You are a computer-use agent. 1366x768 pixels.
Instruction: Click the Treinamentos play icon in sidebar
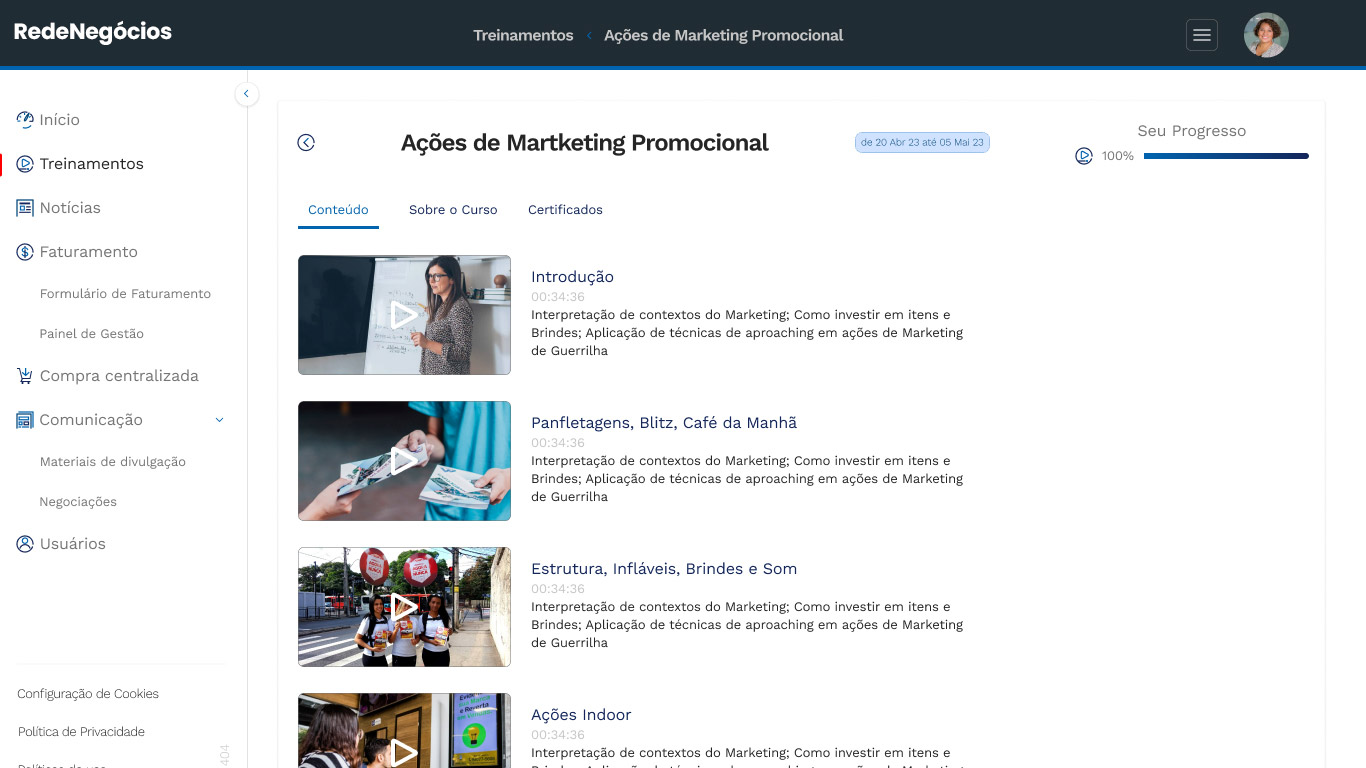point(25,164)
